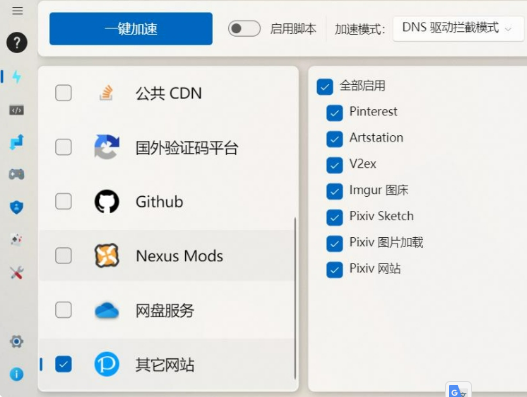Click the V2ex label text
Screen dimensions: 527x397
pyautogui.click(x=363, y=164)
